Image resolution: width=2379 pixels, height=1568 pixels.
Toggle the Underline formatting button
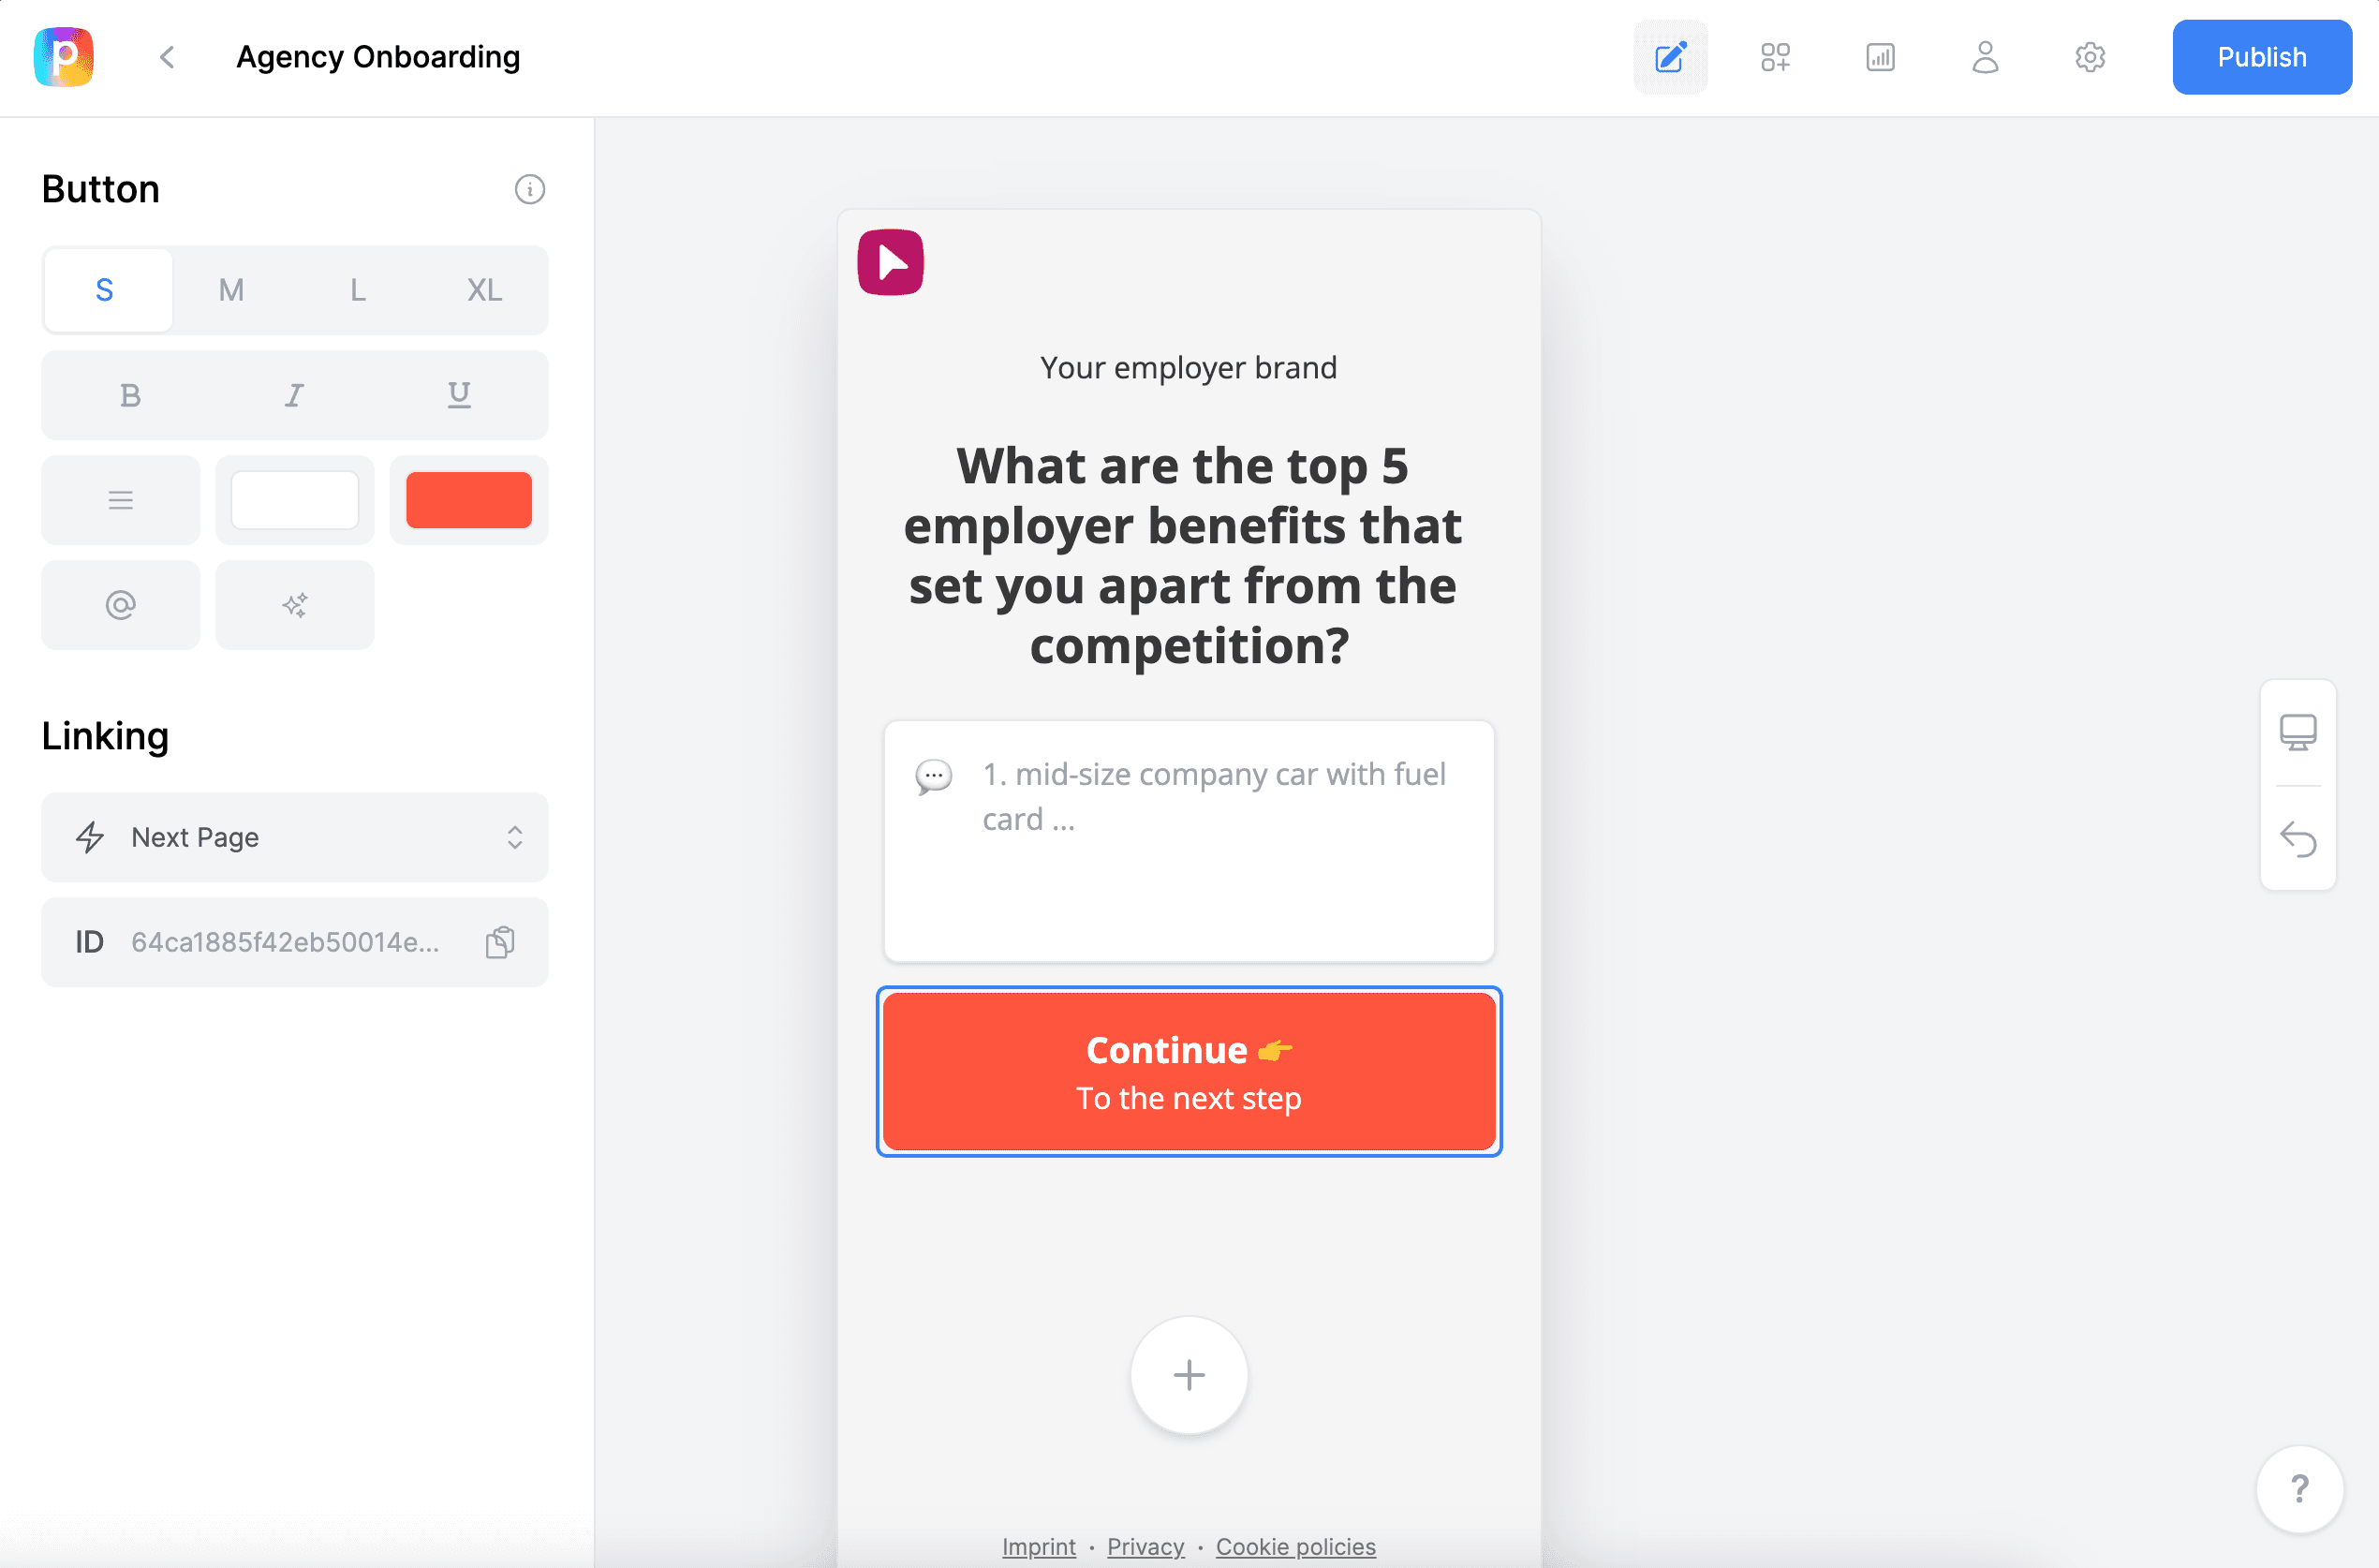(458, 393)
